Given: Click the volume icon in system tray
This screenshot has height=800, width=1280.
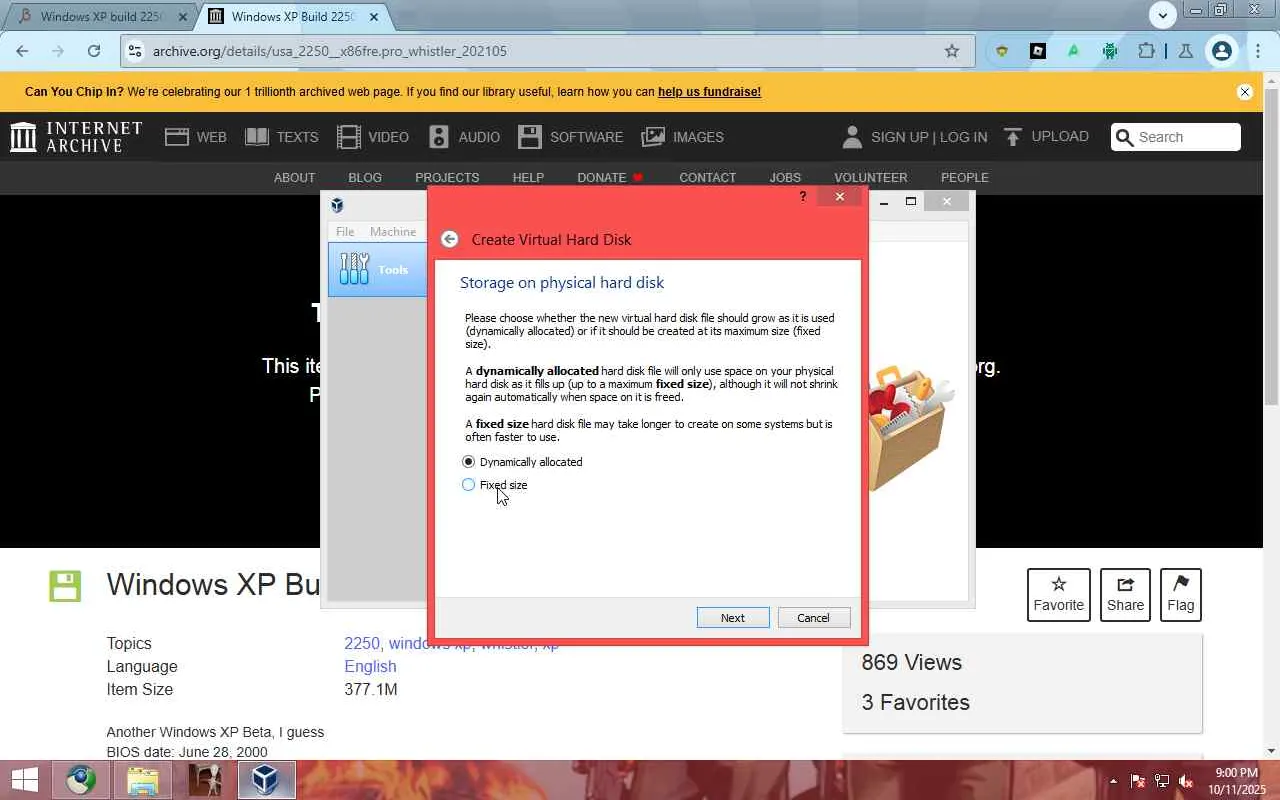Looking at the screenshot, I should 1186,781.
